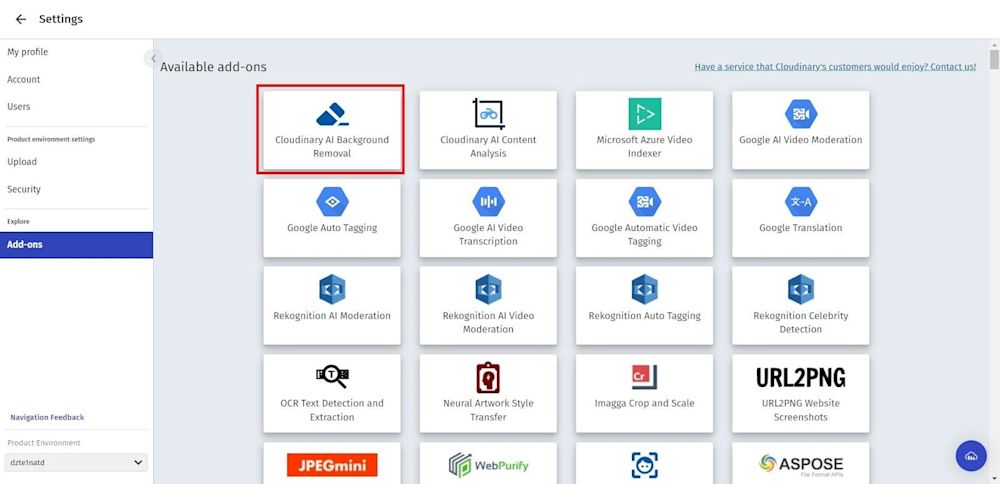Click the Rekognition AI Video Moderation label
The height and width of the screenshot is (484, 1000).
[489, 323]
